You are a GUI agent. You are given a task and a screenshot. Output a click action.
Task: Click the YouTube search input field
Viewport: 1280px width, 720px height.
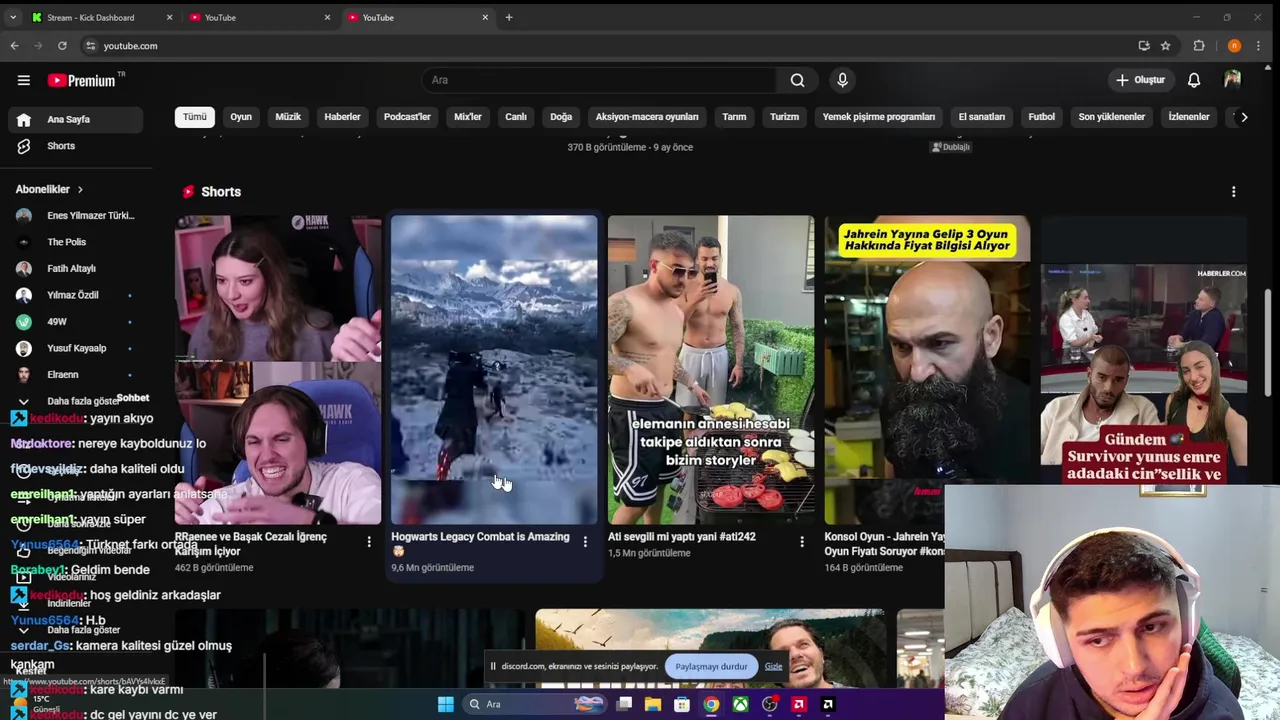click(x=598, y=80)
